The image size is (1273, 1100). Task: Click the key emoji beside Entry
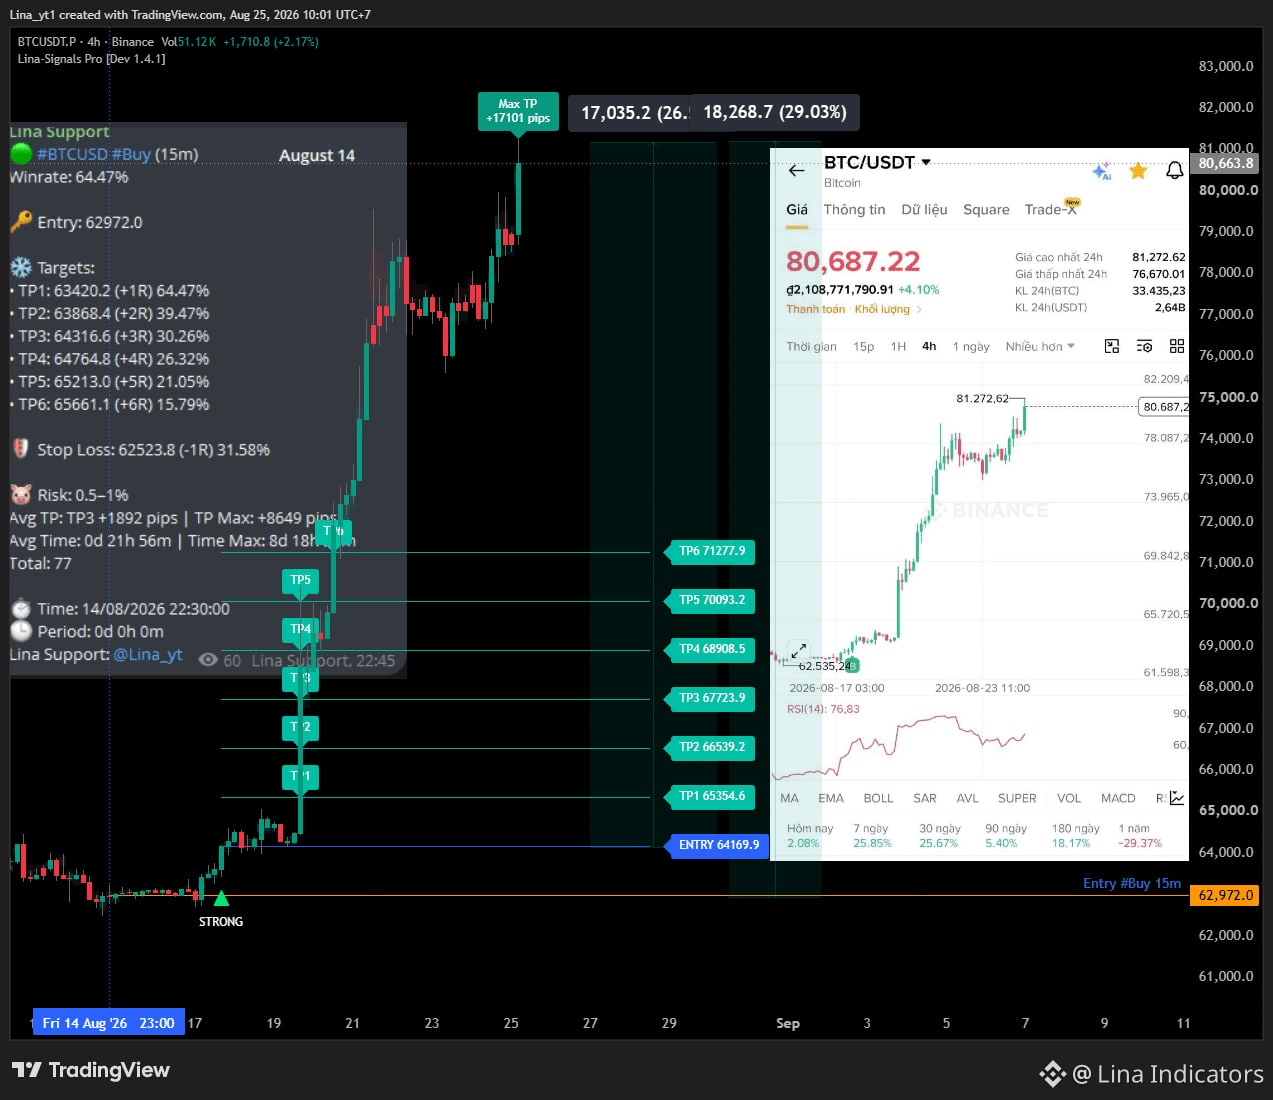[21, 221]
